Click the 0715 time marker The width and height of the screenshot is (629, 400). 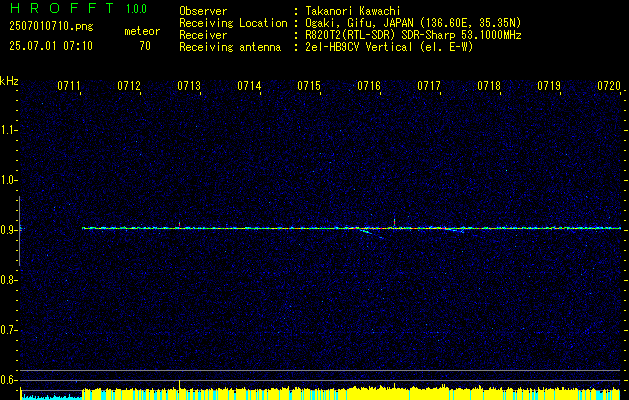click(309, 86)
